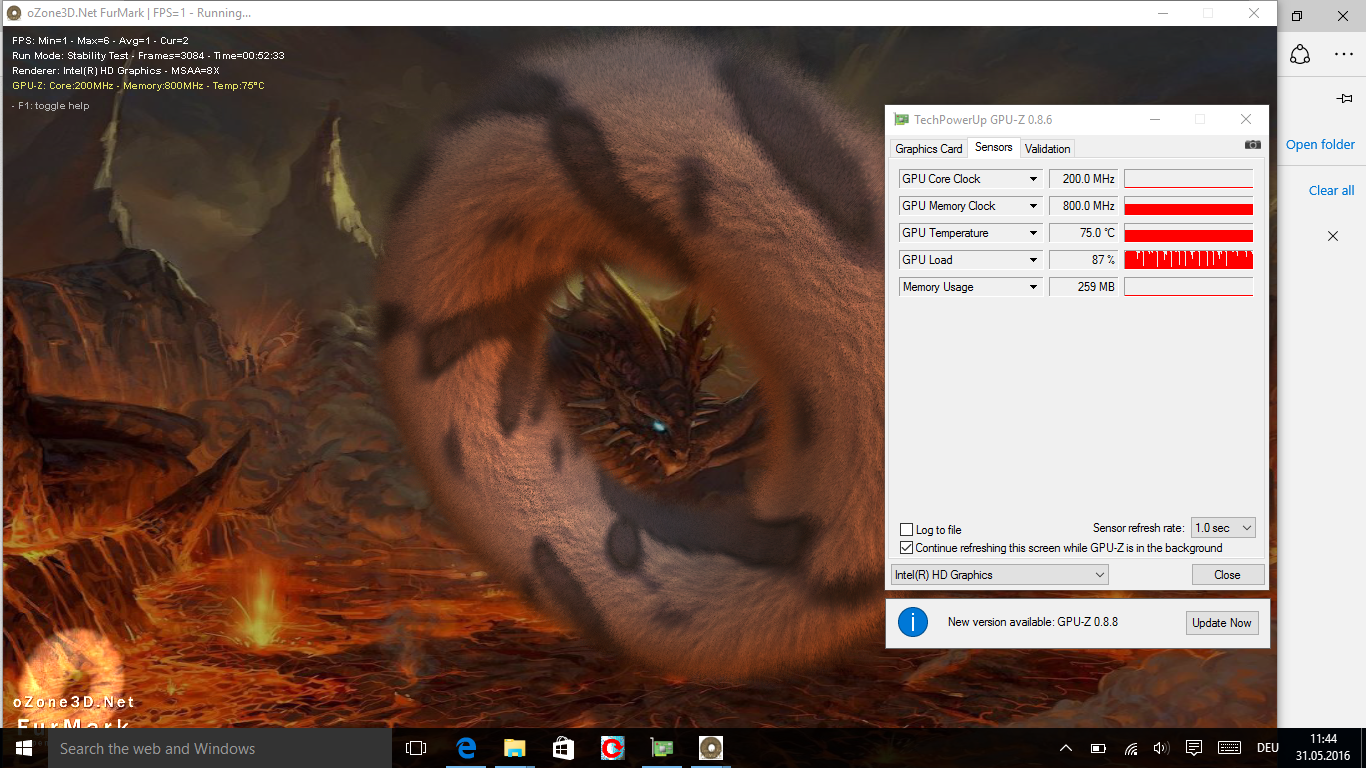Click the blue info icon in the update notice
This screenshot has width=1366, height=768.
(912, 622)
